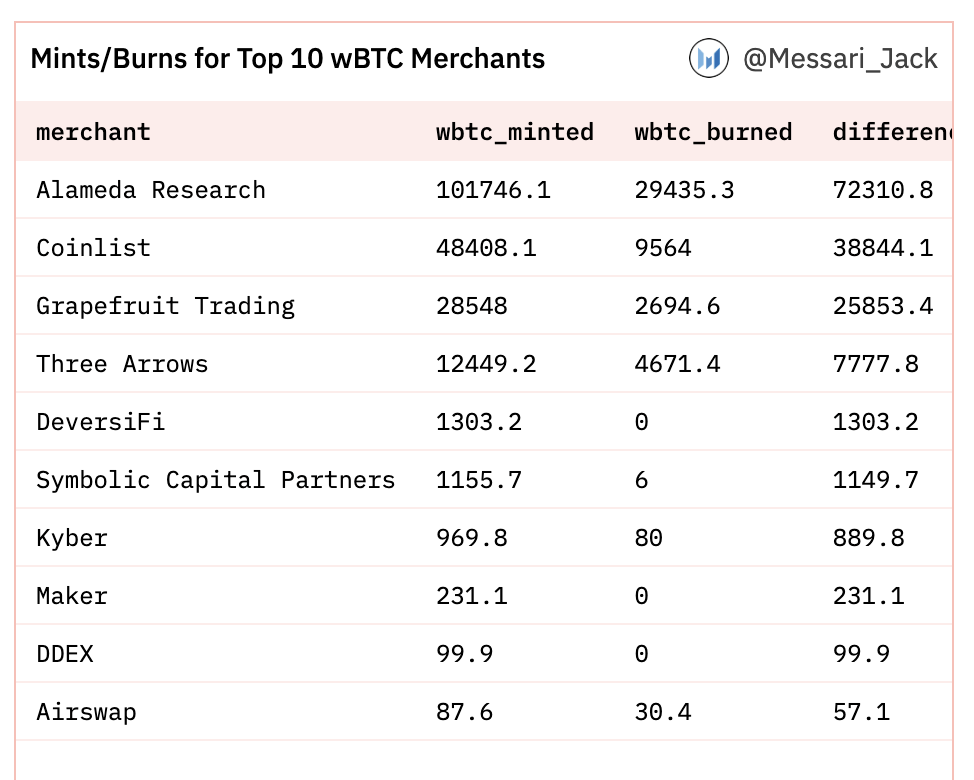This screenshot has height=780, width=974.
Task: Select Airswap's burned value 30.4
Action: point(663,712)
